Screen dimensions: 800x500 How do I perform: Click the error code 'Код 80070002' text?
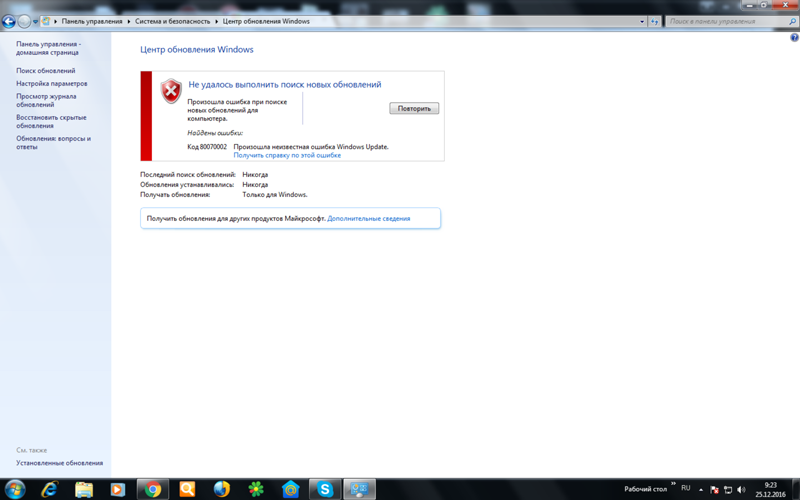pos(207,147)
